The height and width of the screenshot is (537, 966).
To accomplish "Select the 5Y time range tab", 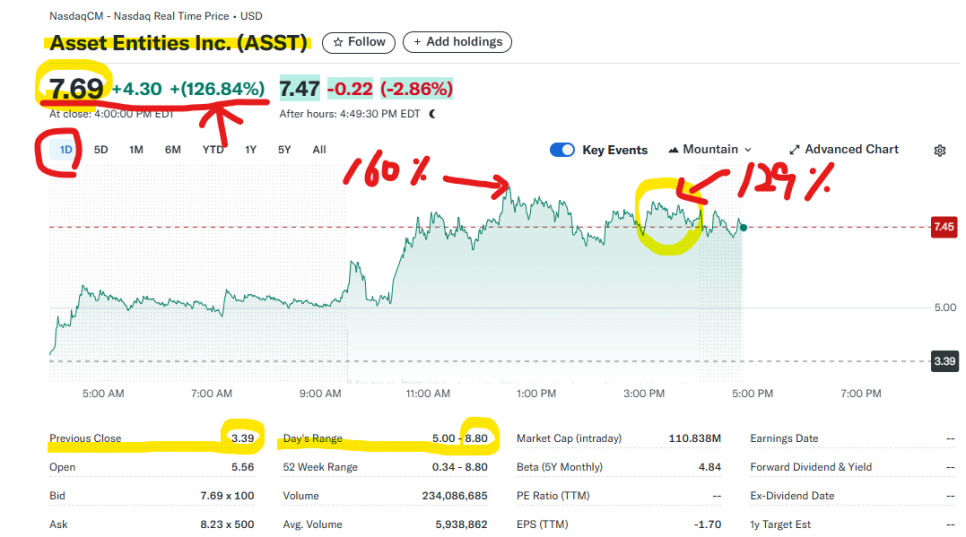I will (x=284, y=150).
